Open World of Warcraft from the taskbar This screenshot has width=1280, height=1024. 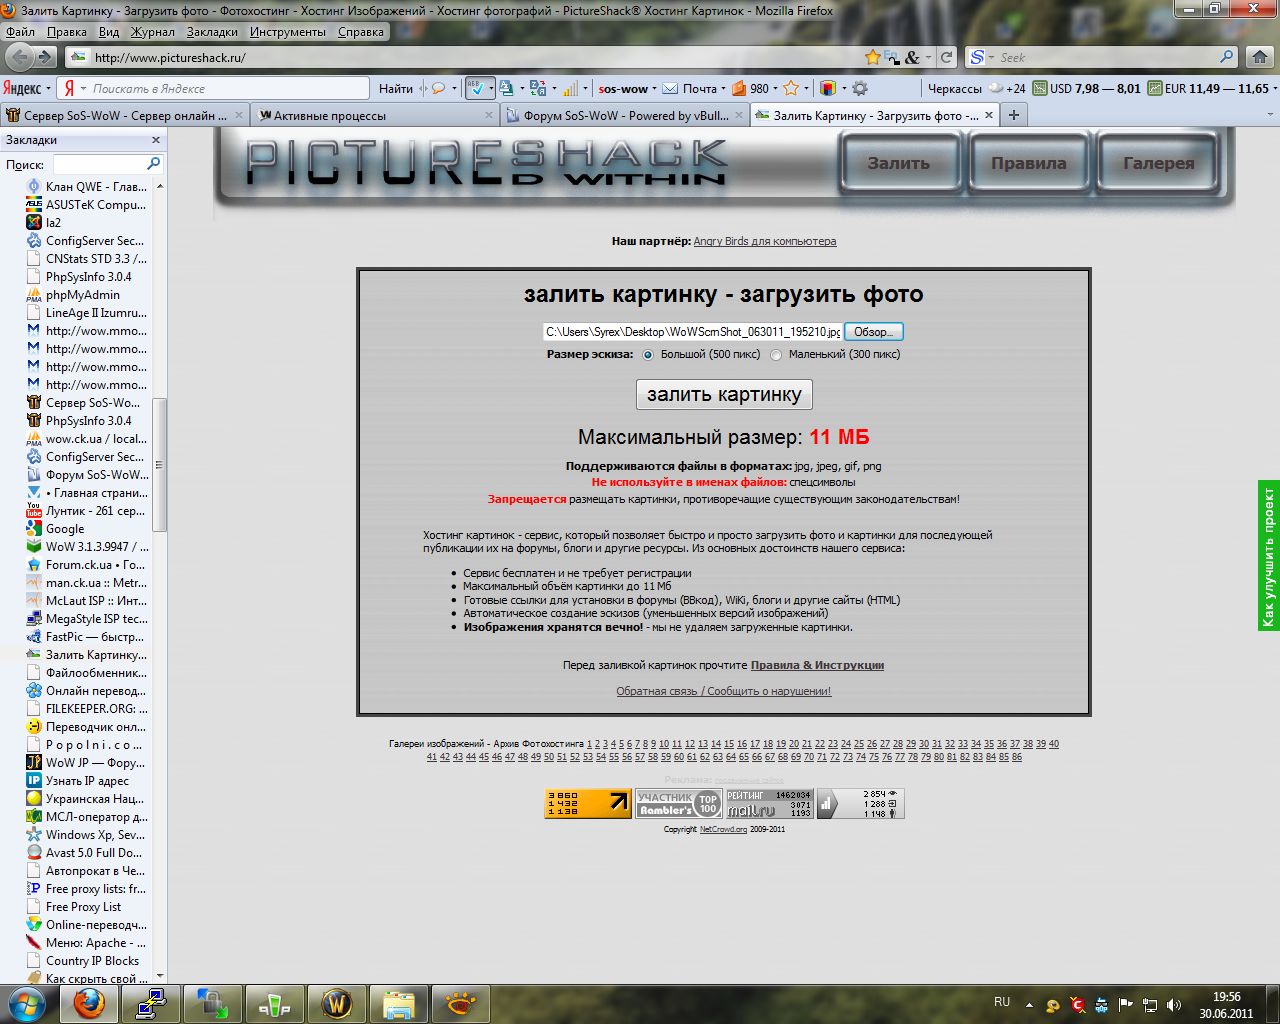coord(336,1003)
